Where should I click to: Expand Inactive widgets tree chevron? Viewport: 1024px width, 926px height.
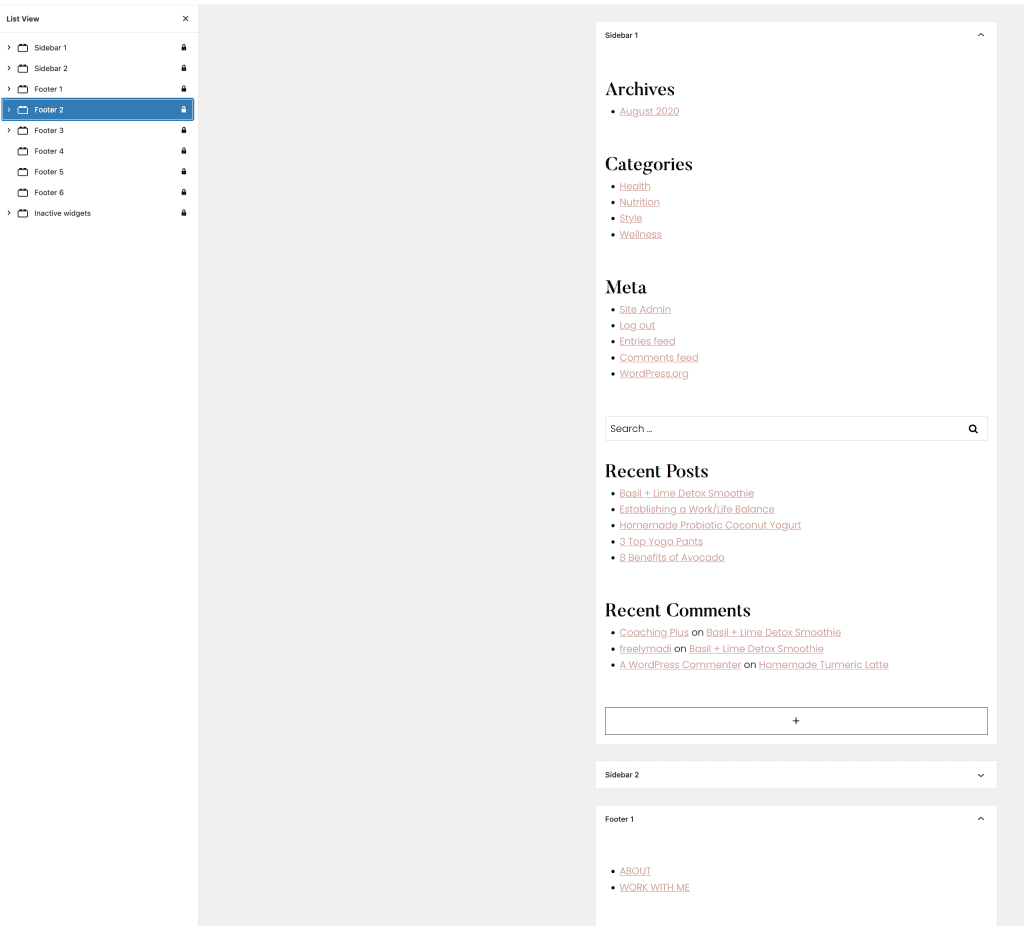click(8, 213)
